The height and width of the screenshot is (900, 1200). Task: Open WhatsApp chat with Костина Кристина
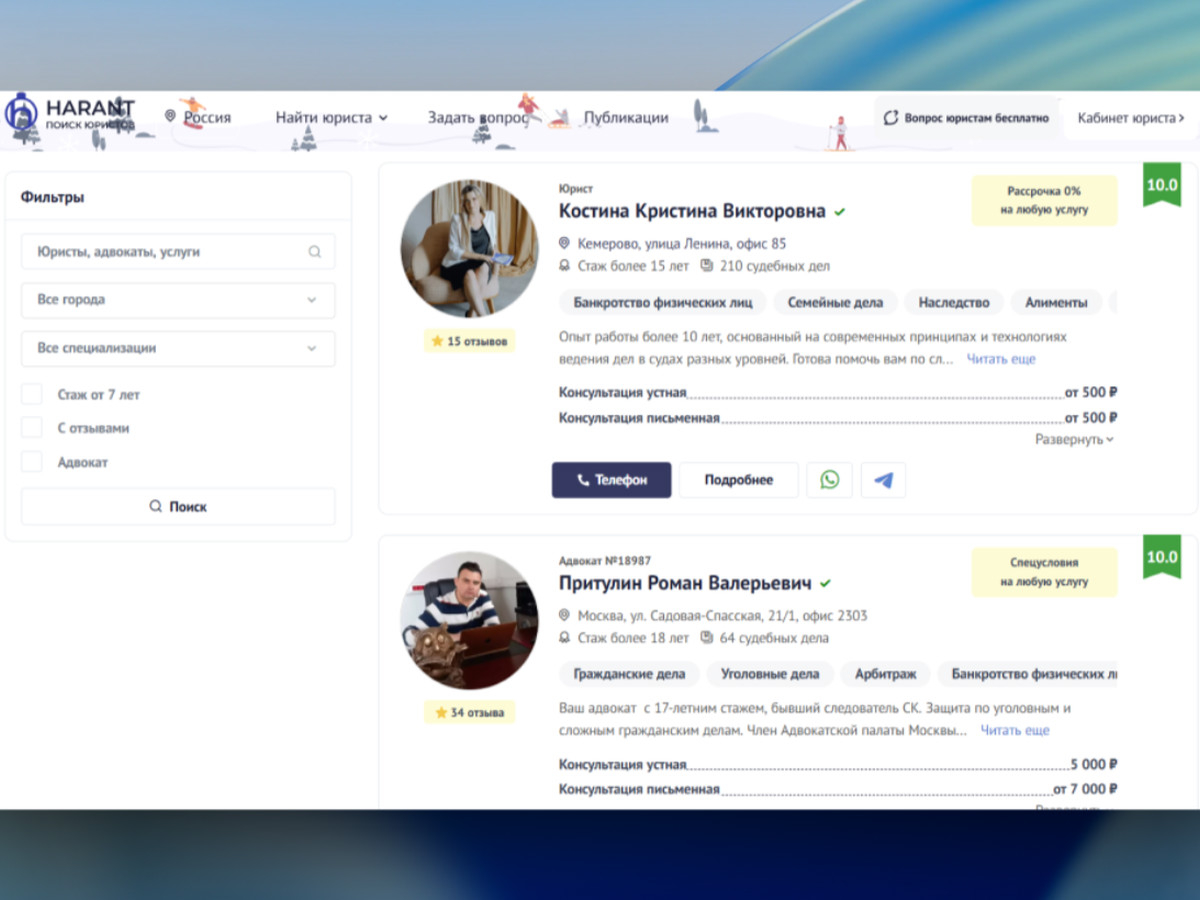[x=830, y=480]
